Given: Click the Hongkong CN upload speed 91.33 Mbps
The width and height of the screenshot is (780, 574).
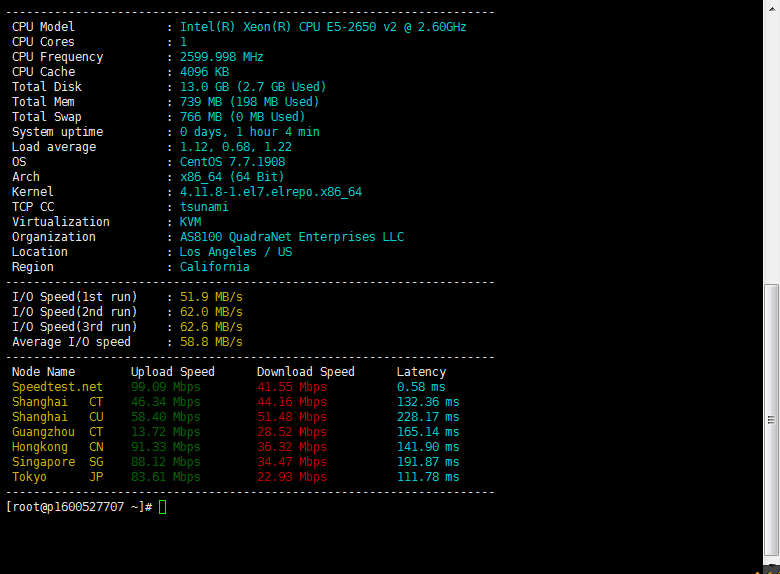Looking at the screenshot, I should click(x=165, y=447).
